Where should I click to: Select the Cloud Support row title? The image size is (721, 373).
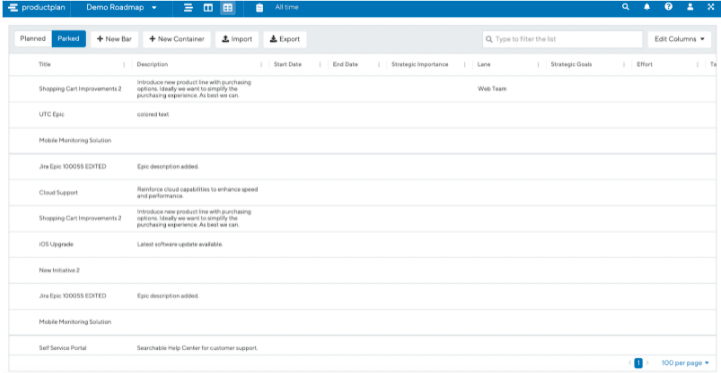(x=58, y=193)
